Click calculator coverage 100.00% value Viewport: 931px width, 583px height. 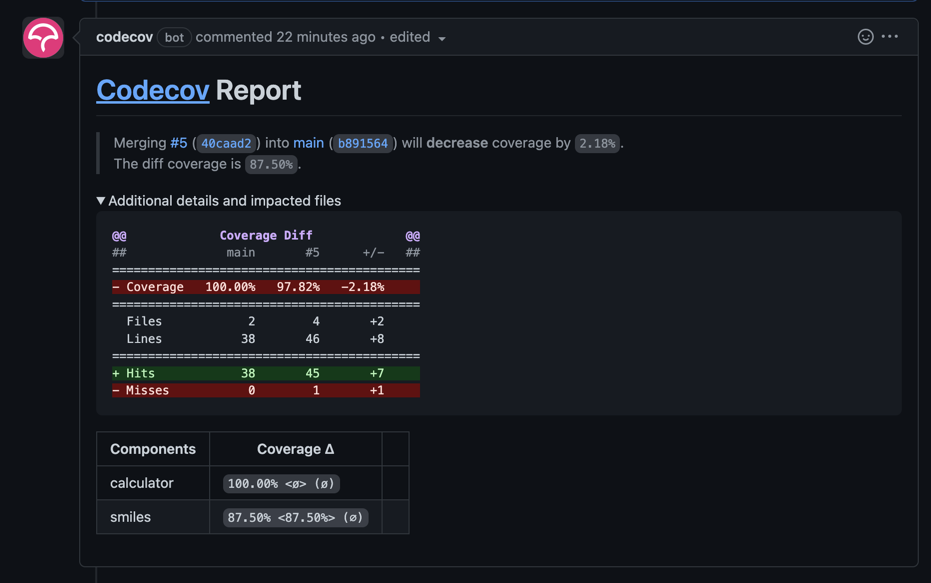281,484
